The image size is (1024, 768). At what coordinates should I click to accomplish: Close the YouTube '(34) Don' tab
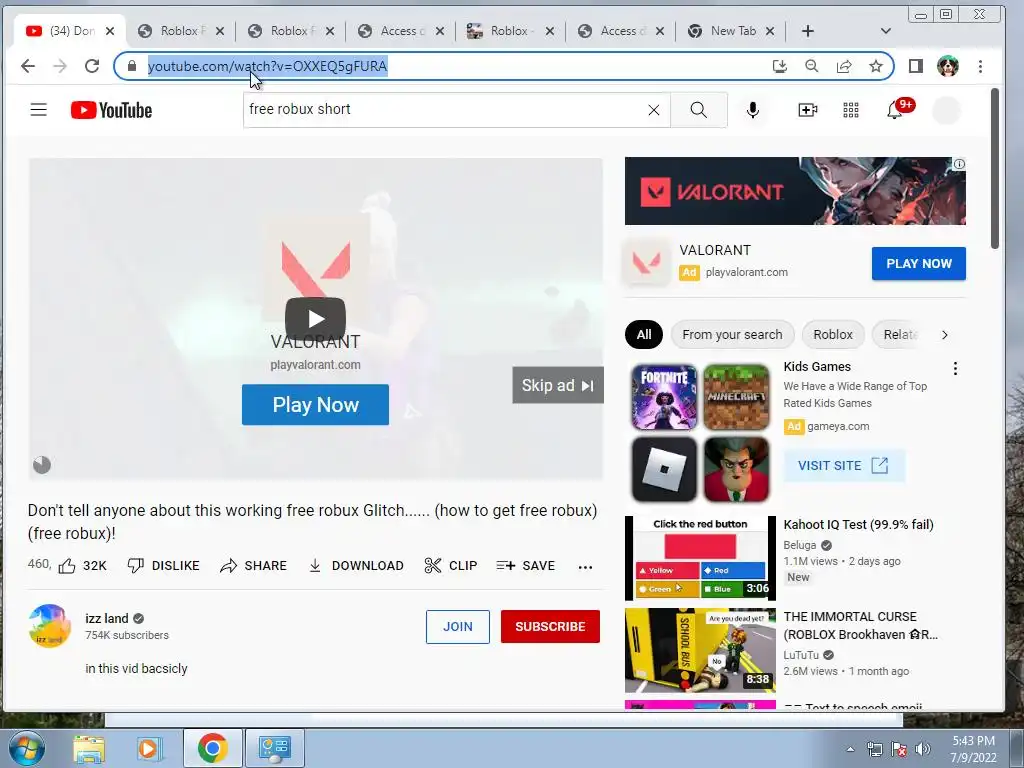110,31
